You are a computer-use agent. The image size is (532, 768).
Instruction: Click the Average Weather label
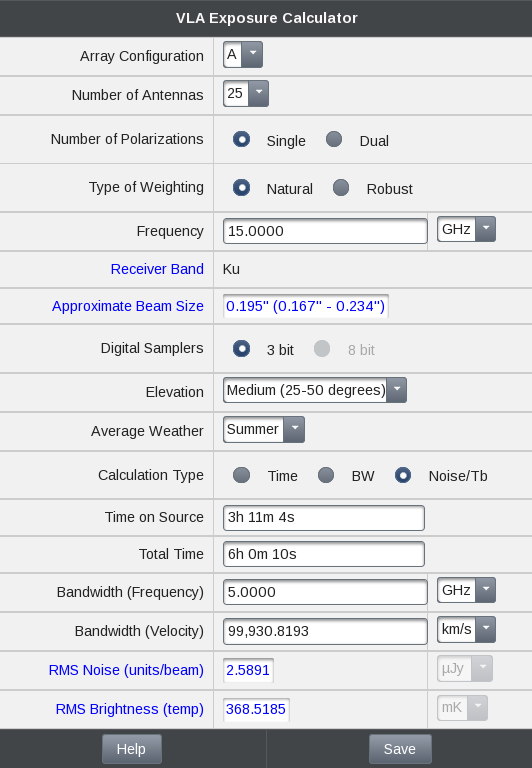pyautogui.click(x=147, y=431)
